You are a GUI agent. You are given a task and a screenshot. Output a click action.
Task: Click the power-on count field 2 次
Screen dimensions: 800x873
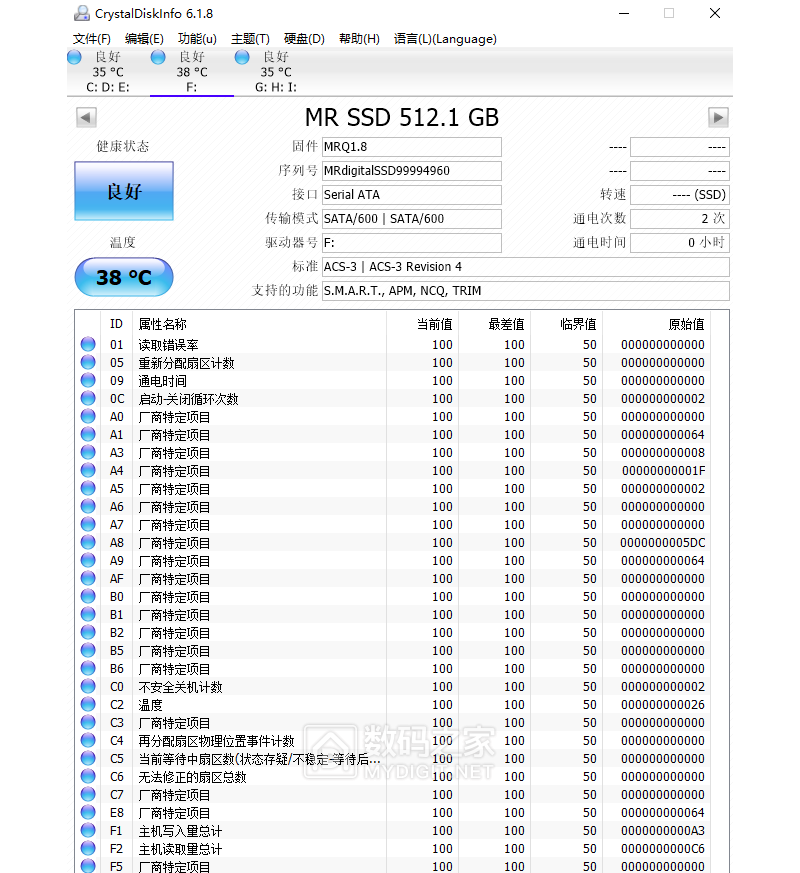point(680,219)
